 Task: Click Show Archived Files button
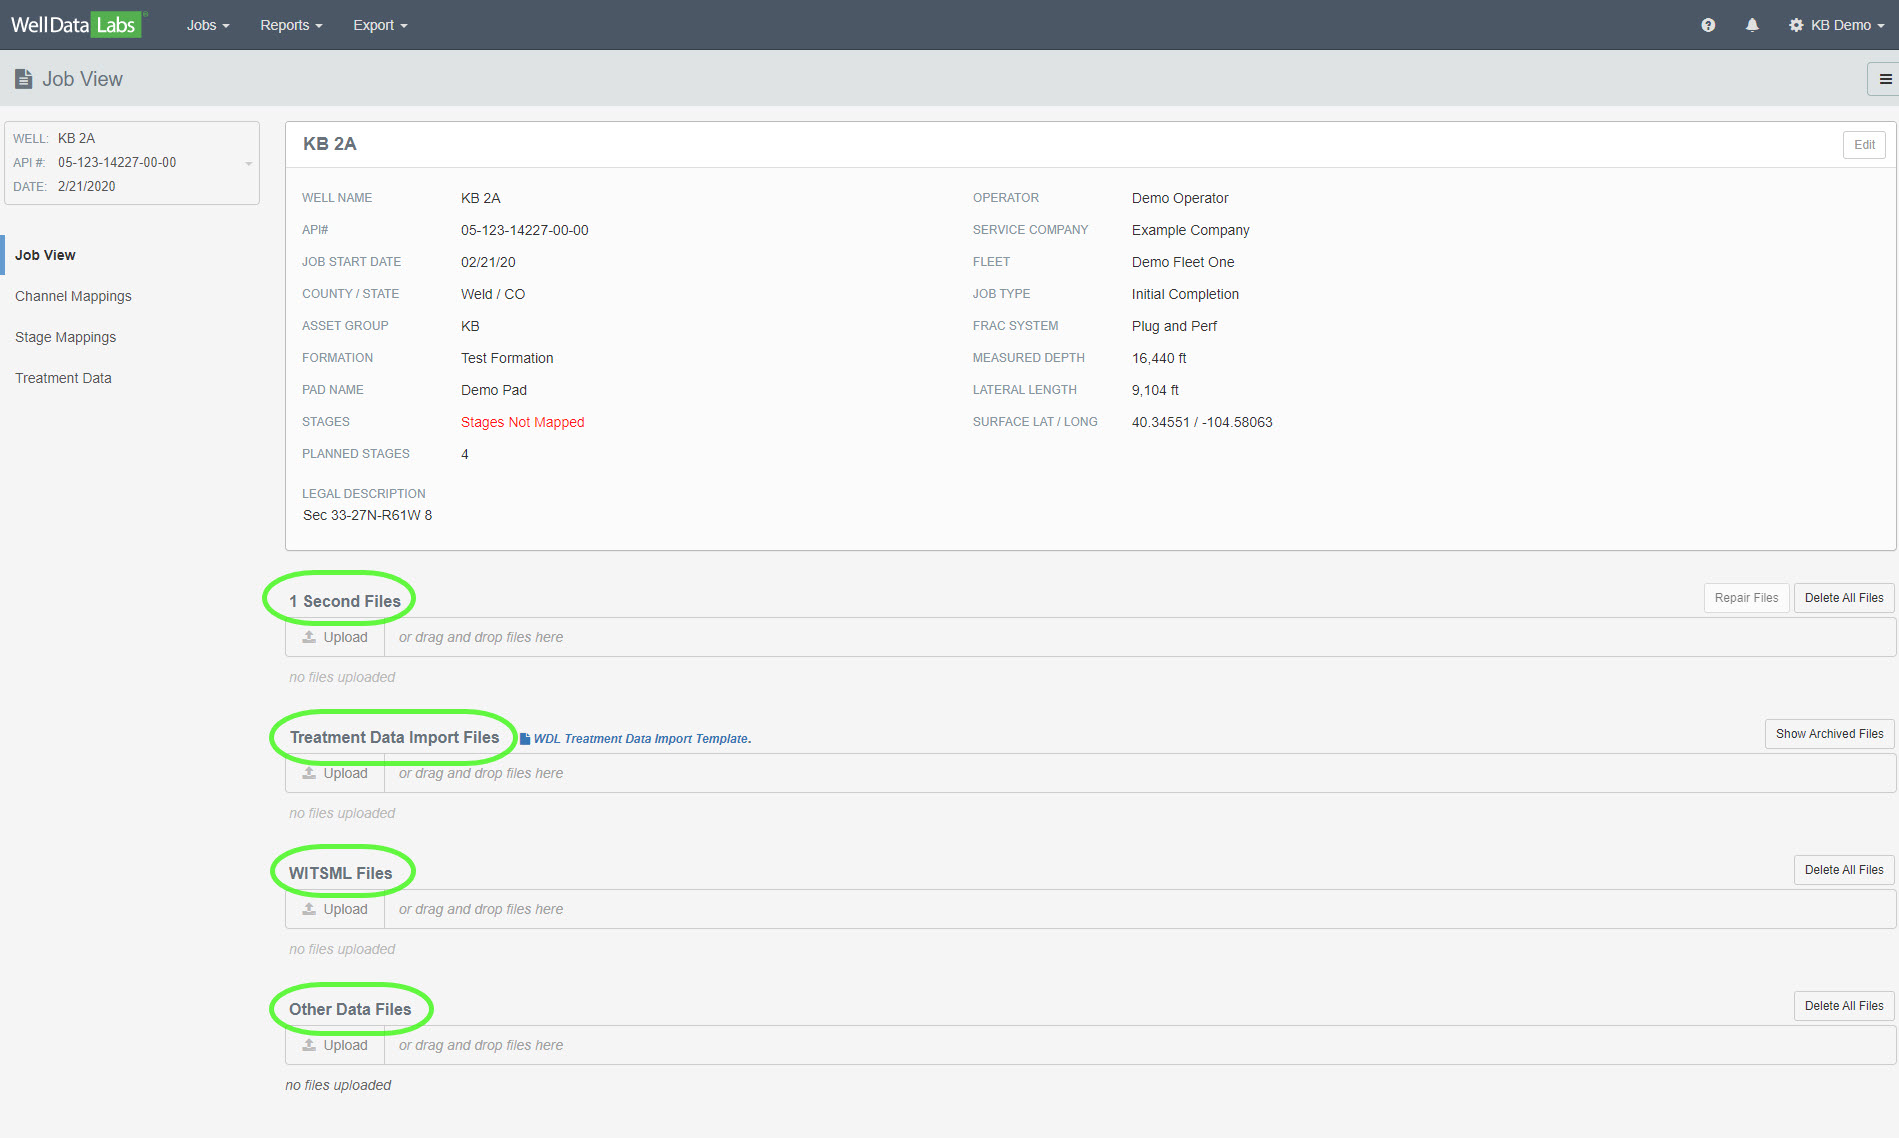coord(1829,734)
